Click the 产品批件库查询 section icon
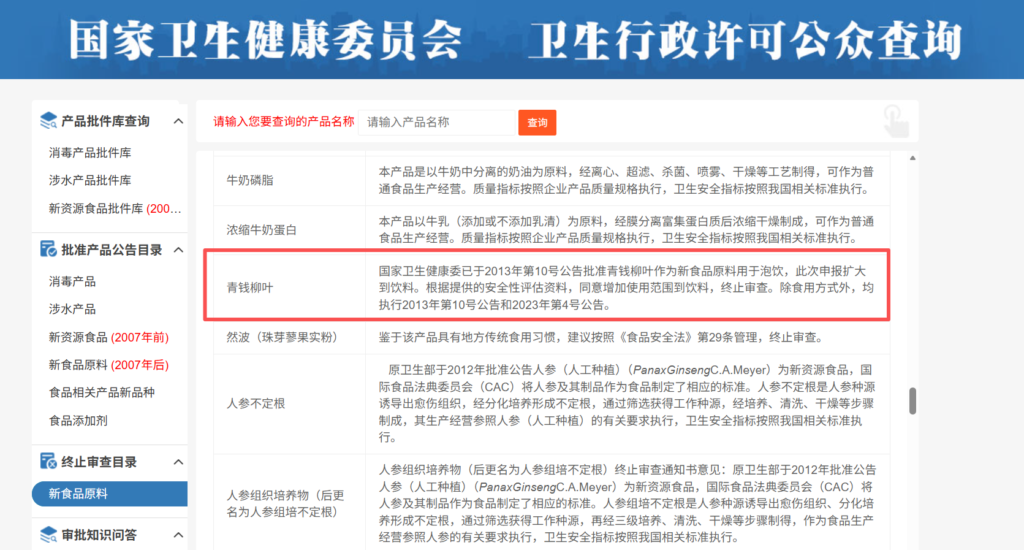This screenshot has height=550, width=1024. (48, 121)
